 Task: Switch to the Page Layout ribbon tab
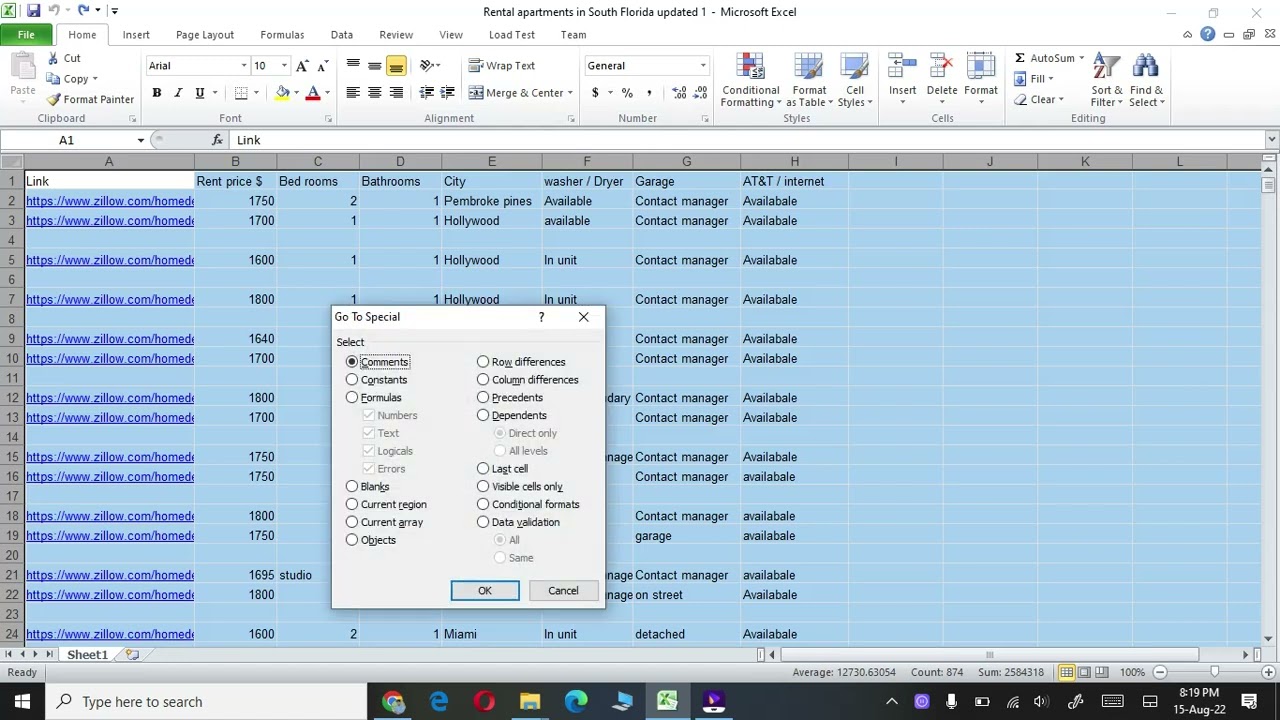pyautogui.click(x=205, y=35)
